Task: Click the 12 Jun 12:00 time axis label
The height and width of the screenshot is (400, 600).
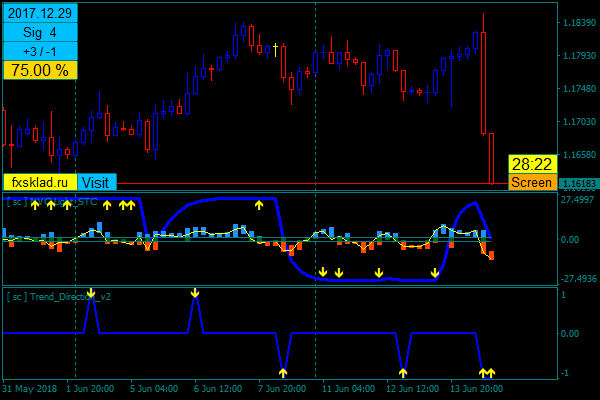Action: point(412,389)
